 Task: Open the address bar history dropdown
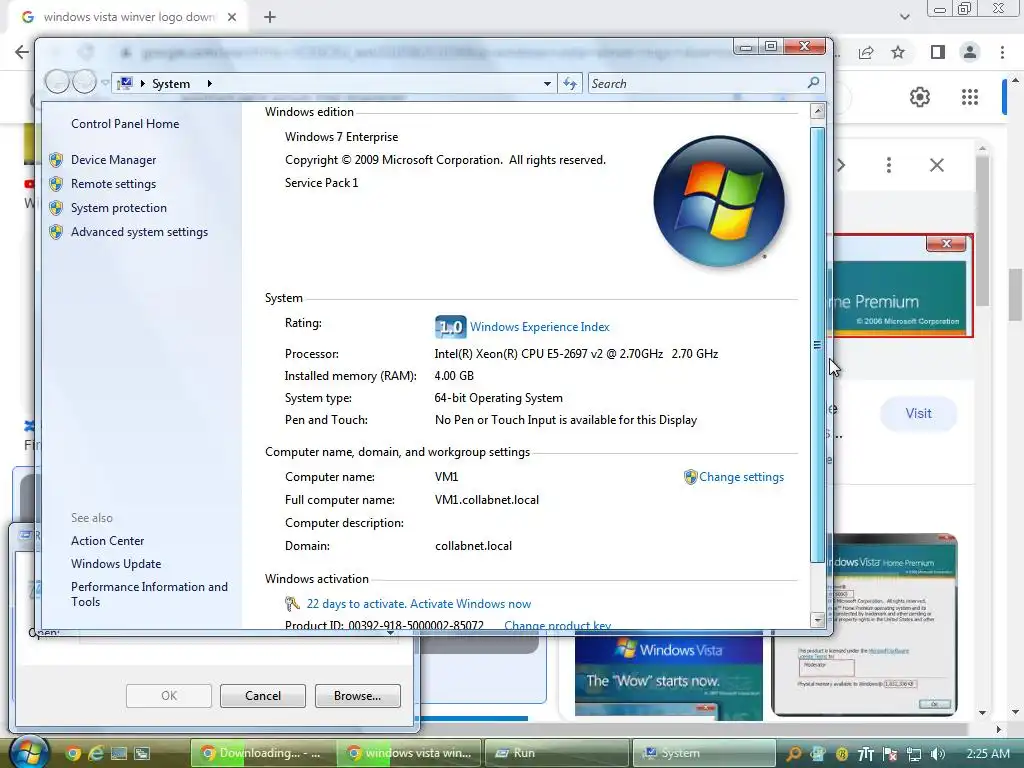547,84
